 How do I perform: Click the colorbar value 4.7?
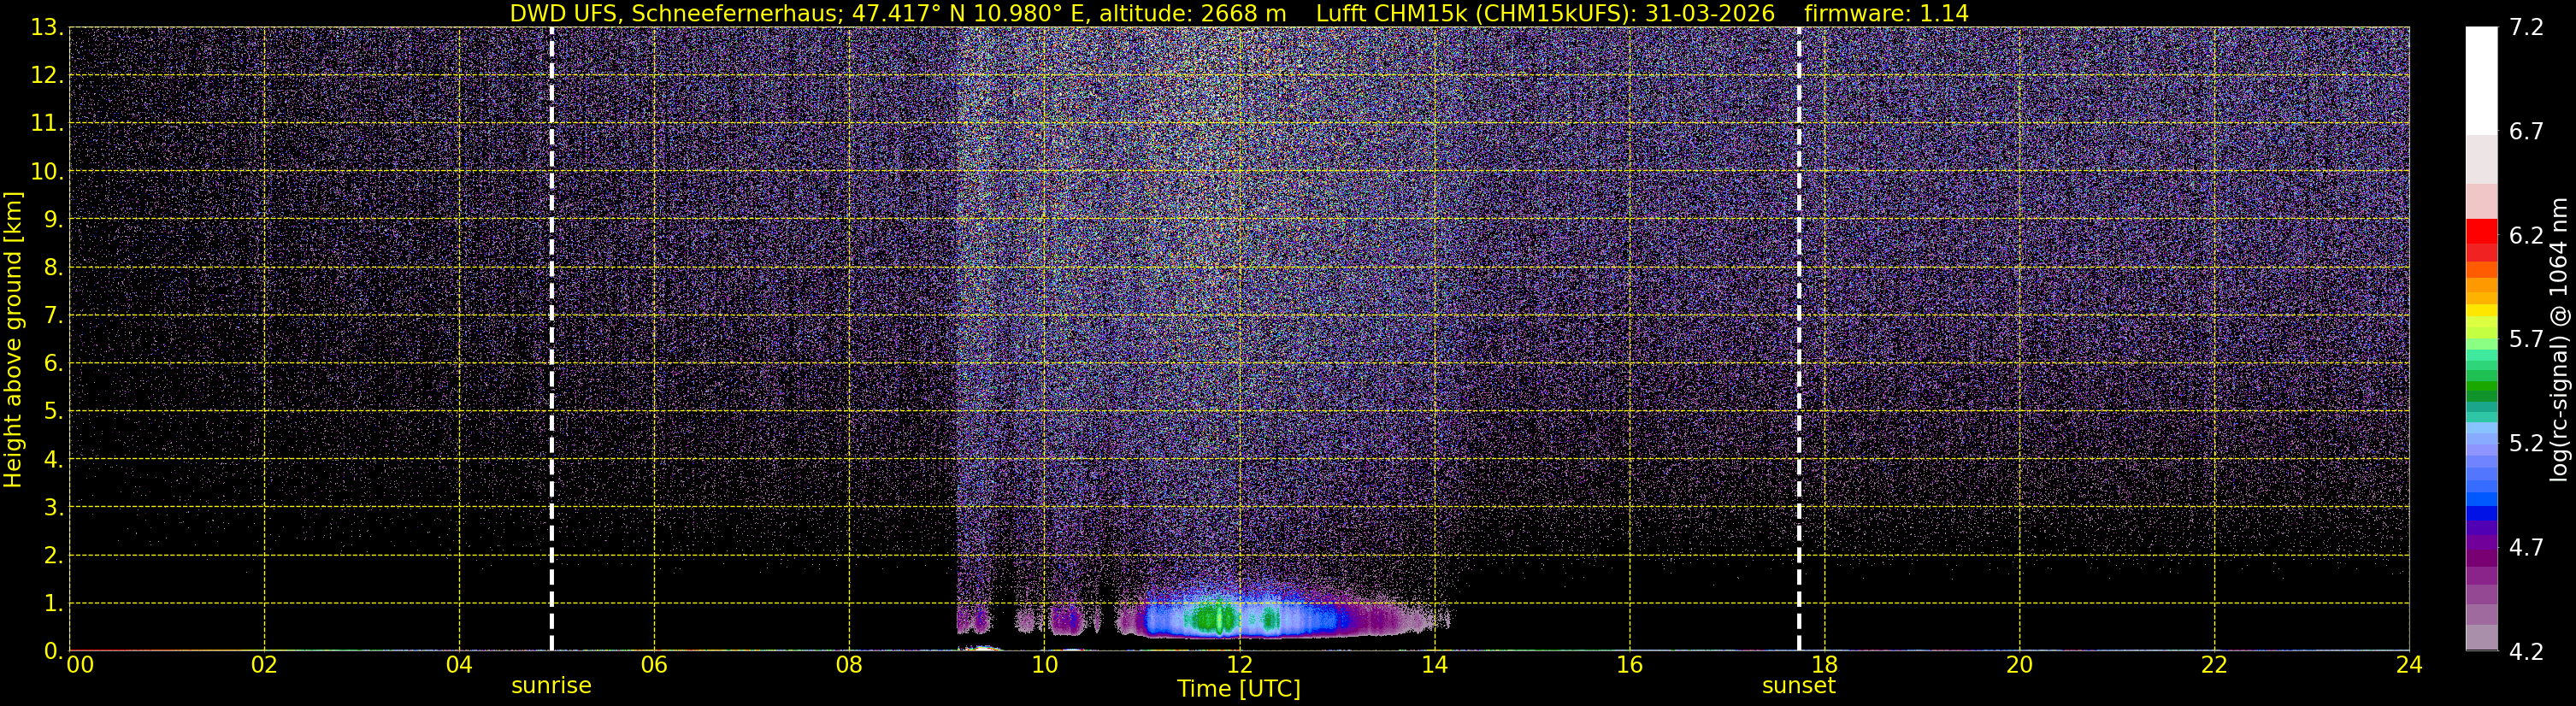(x=2527, y=547)
